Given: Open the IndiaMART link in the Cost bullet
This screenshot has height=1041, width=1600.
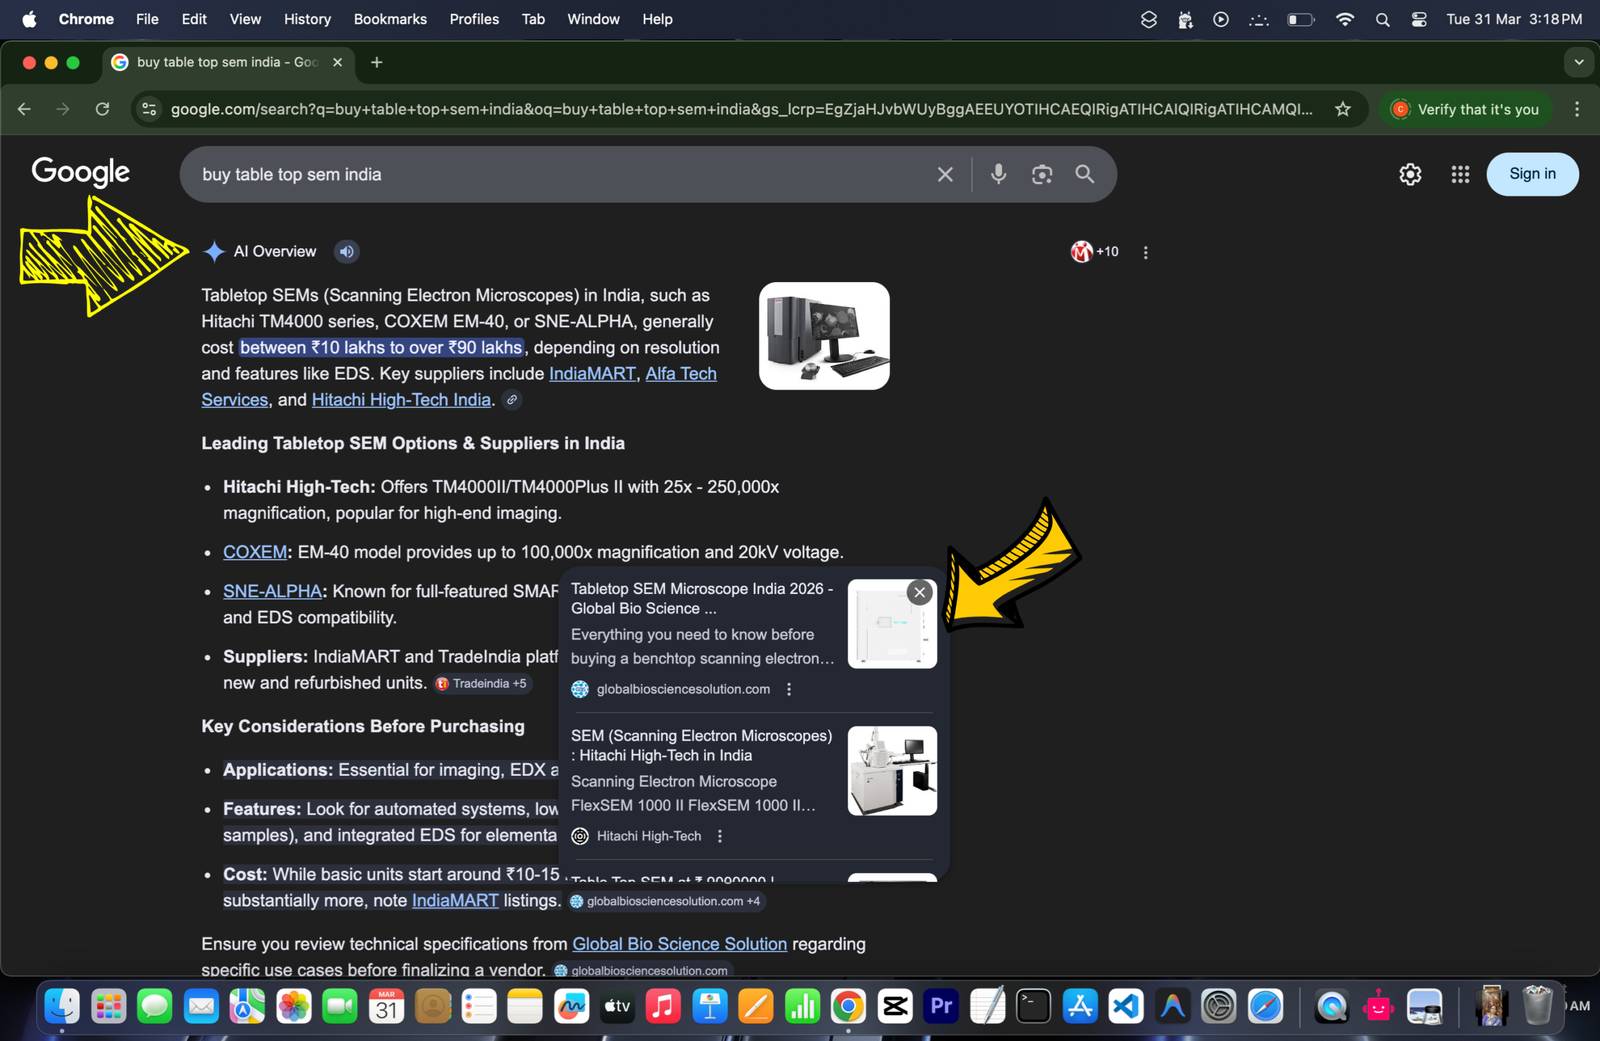Looking at the screenshot, I should pos(455,900).
